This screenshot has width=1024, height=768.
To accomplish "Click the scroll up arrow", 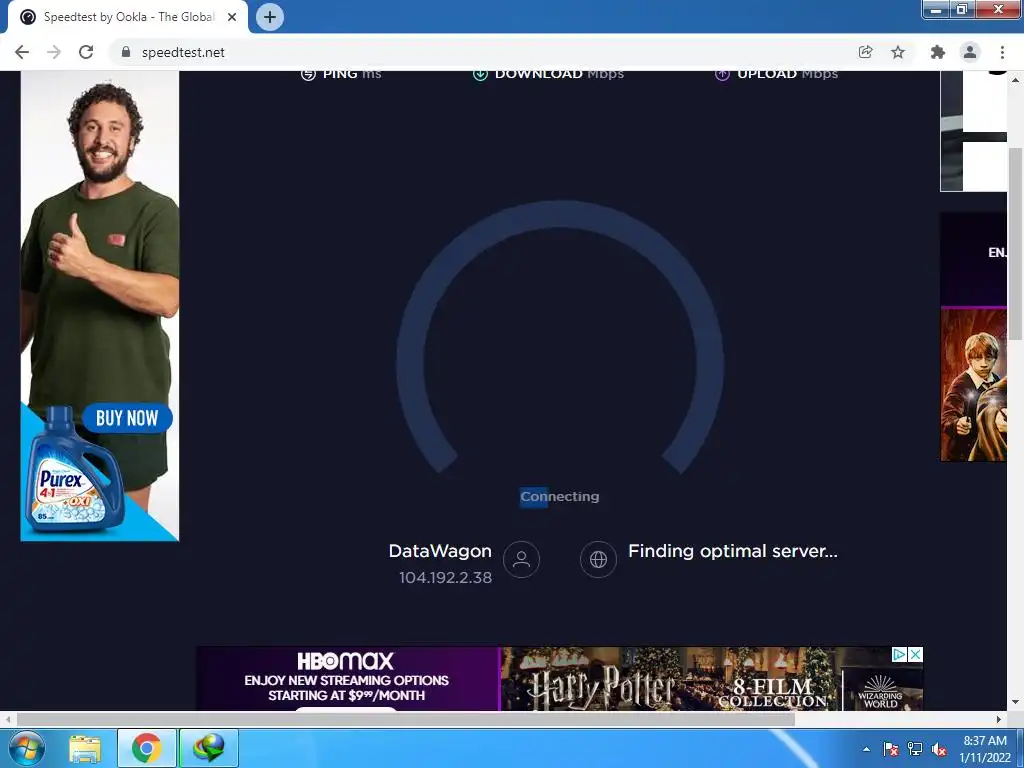I will coord(1015,80).
